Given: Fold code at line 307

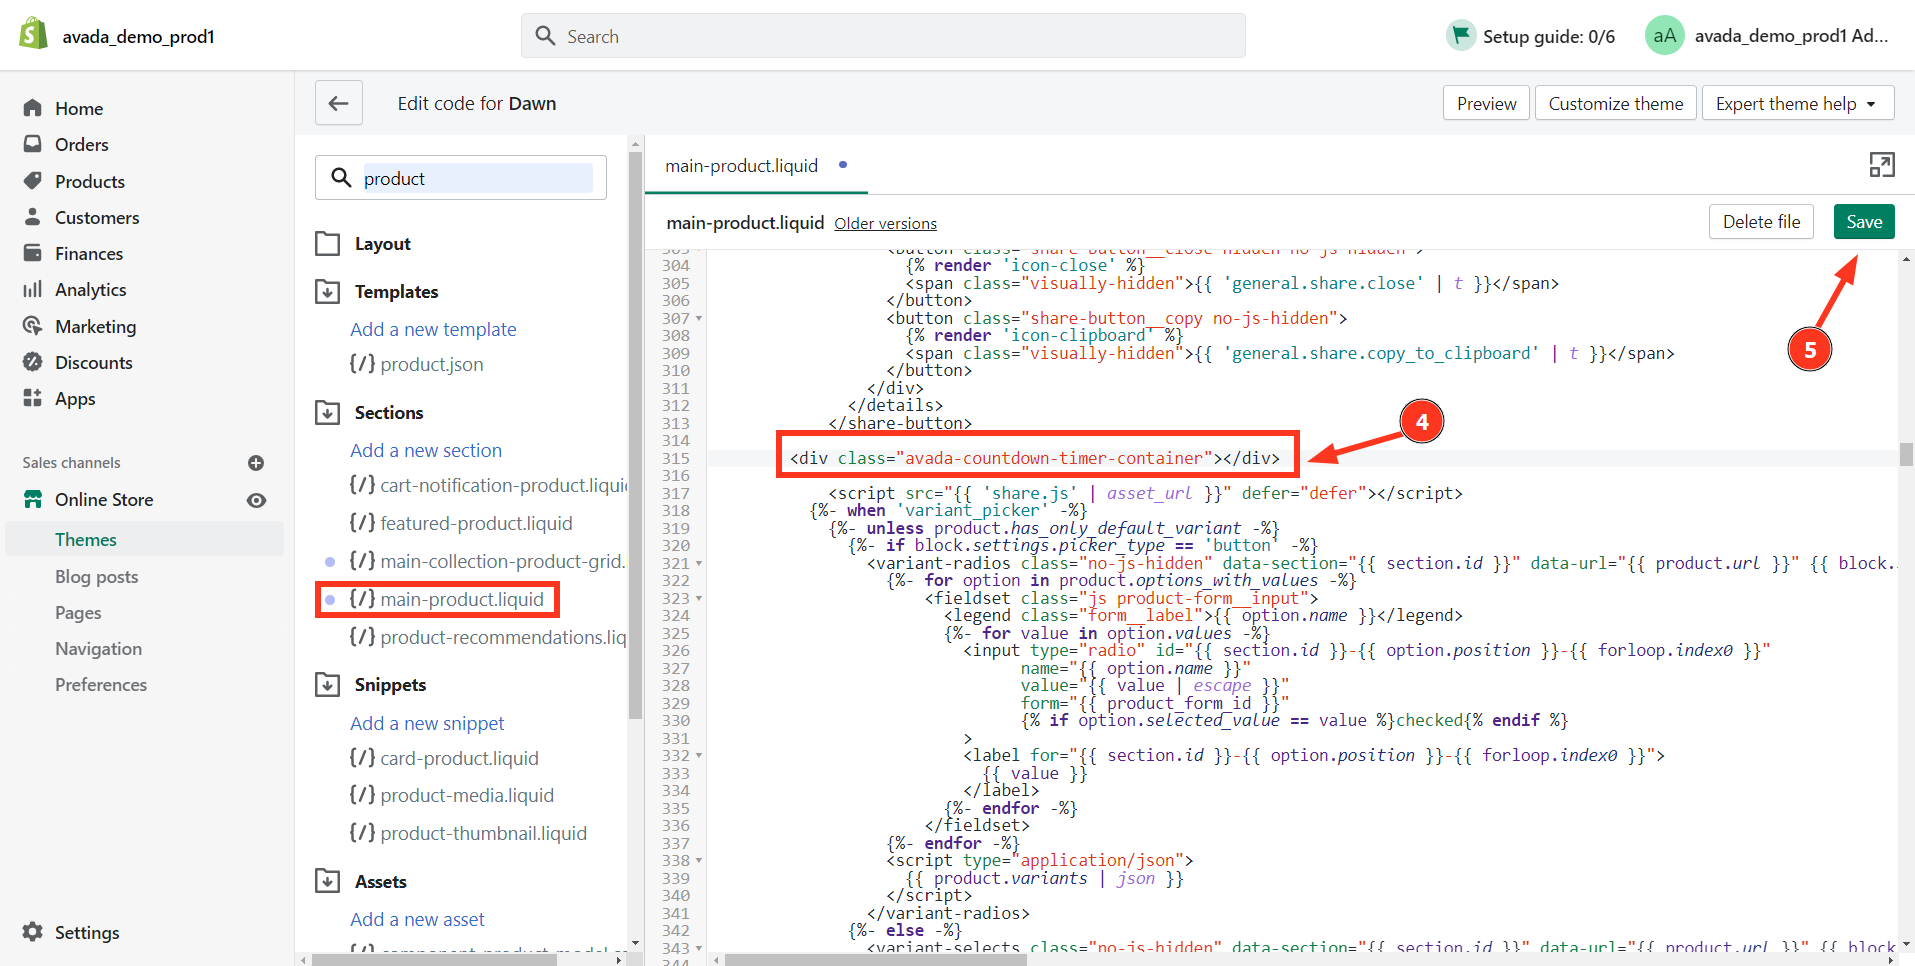Looking at the screenshot, I should [x=699, y=319].
